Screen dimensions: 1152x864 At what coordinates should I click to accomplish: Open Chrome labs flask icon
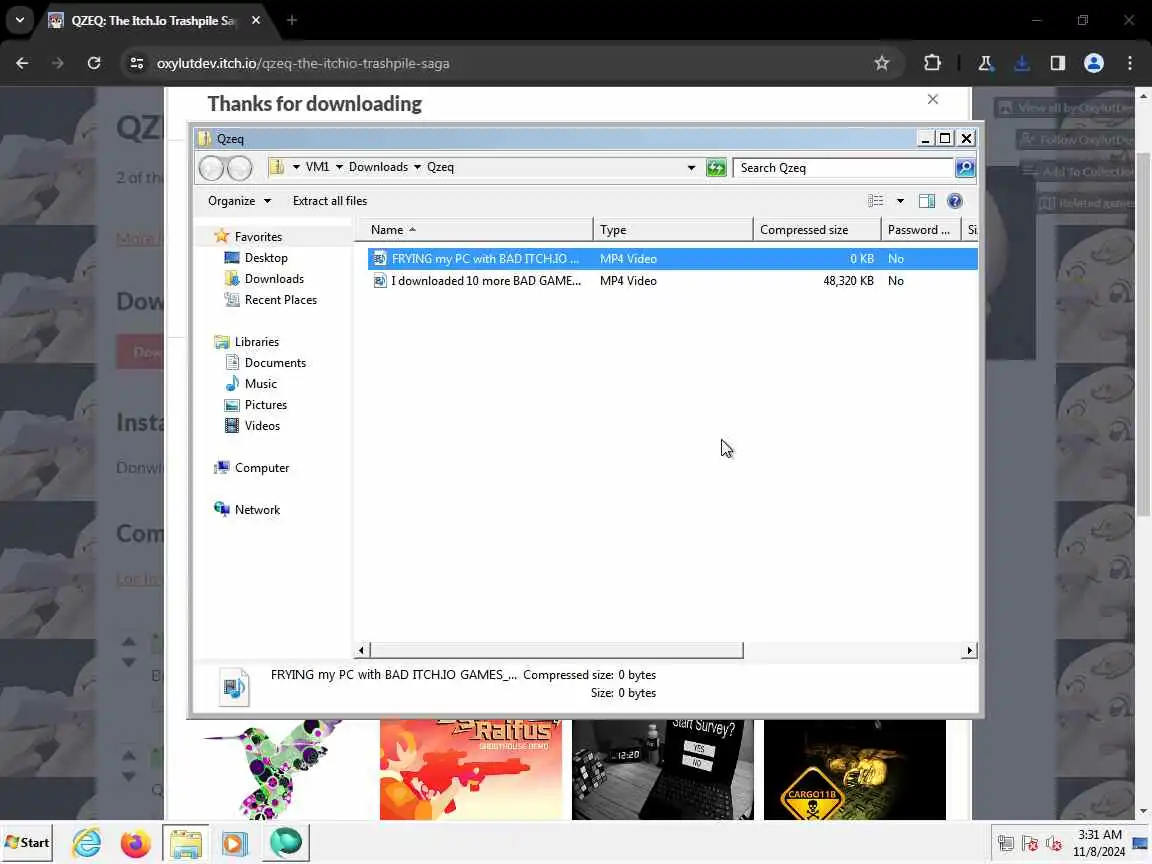tap(985, 63)
